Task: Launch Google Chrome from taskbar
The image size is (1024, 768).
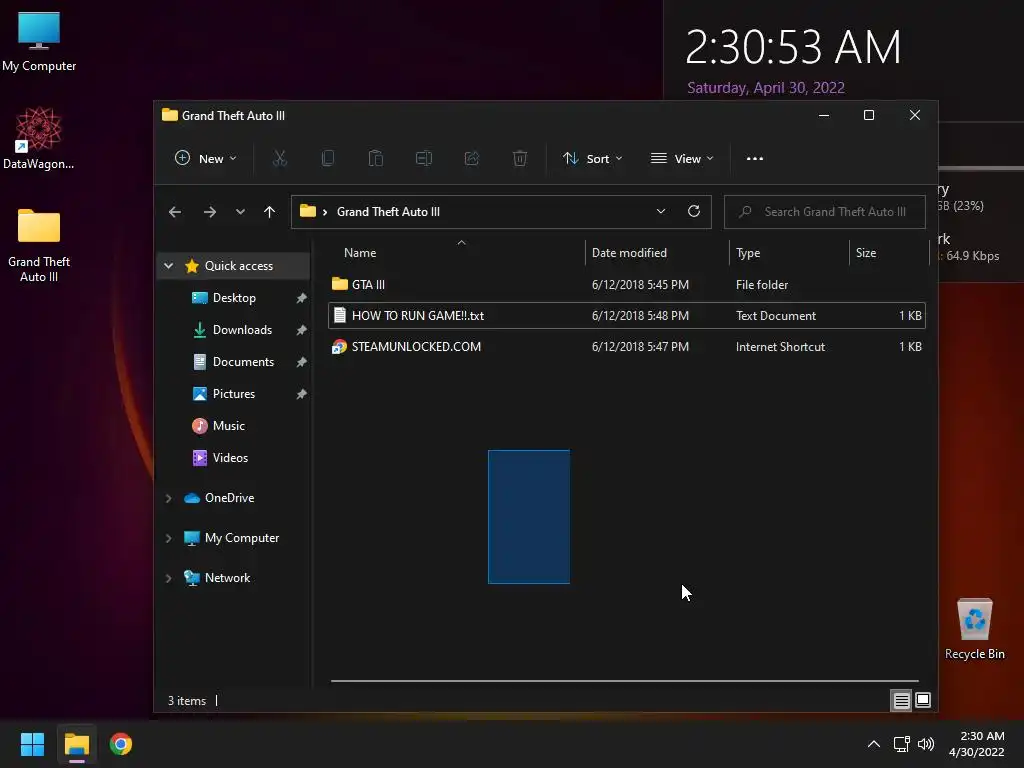Action: (x=121, y=744)
